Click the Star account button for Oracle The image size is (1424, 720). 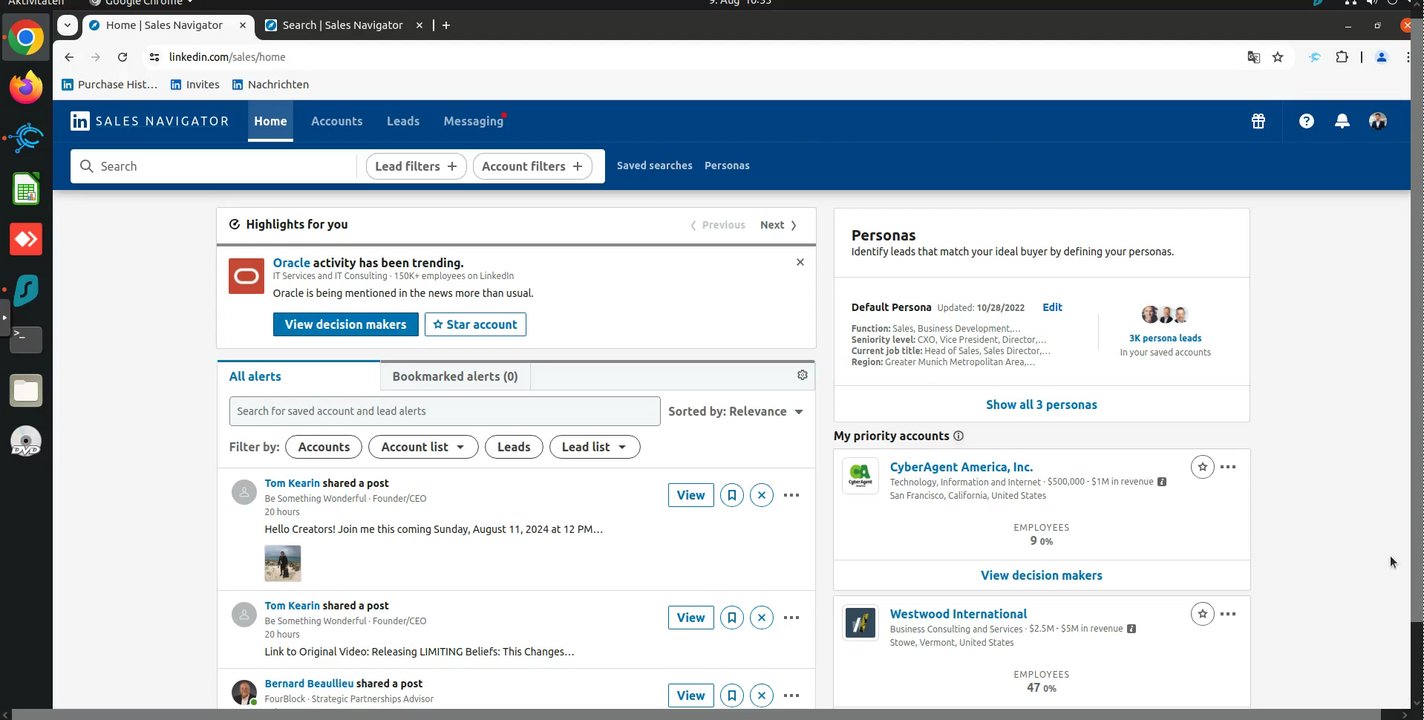point(475,324)
